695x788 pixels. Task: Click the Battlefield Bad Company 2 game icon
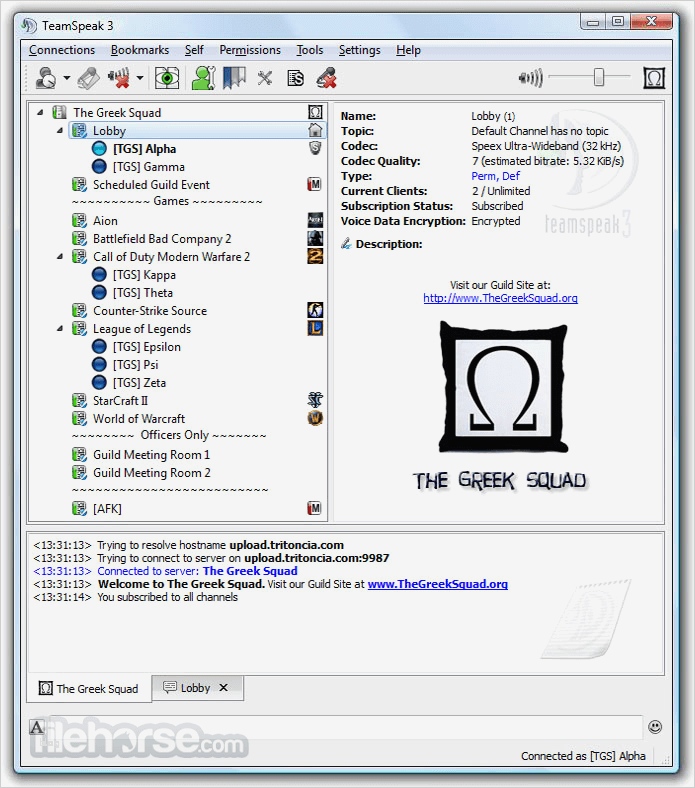click(x=315, y=238)
